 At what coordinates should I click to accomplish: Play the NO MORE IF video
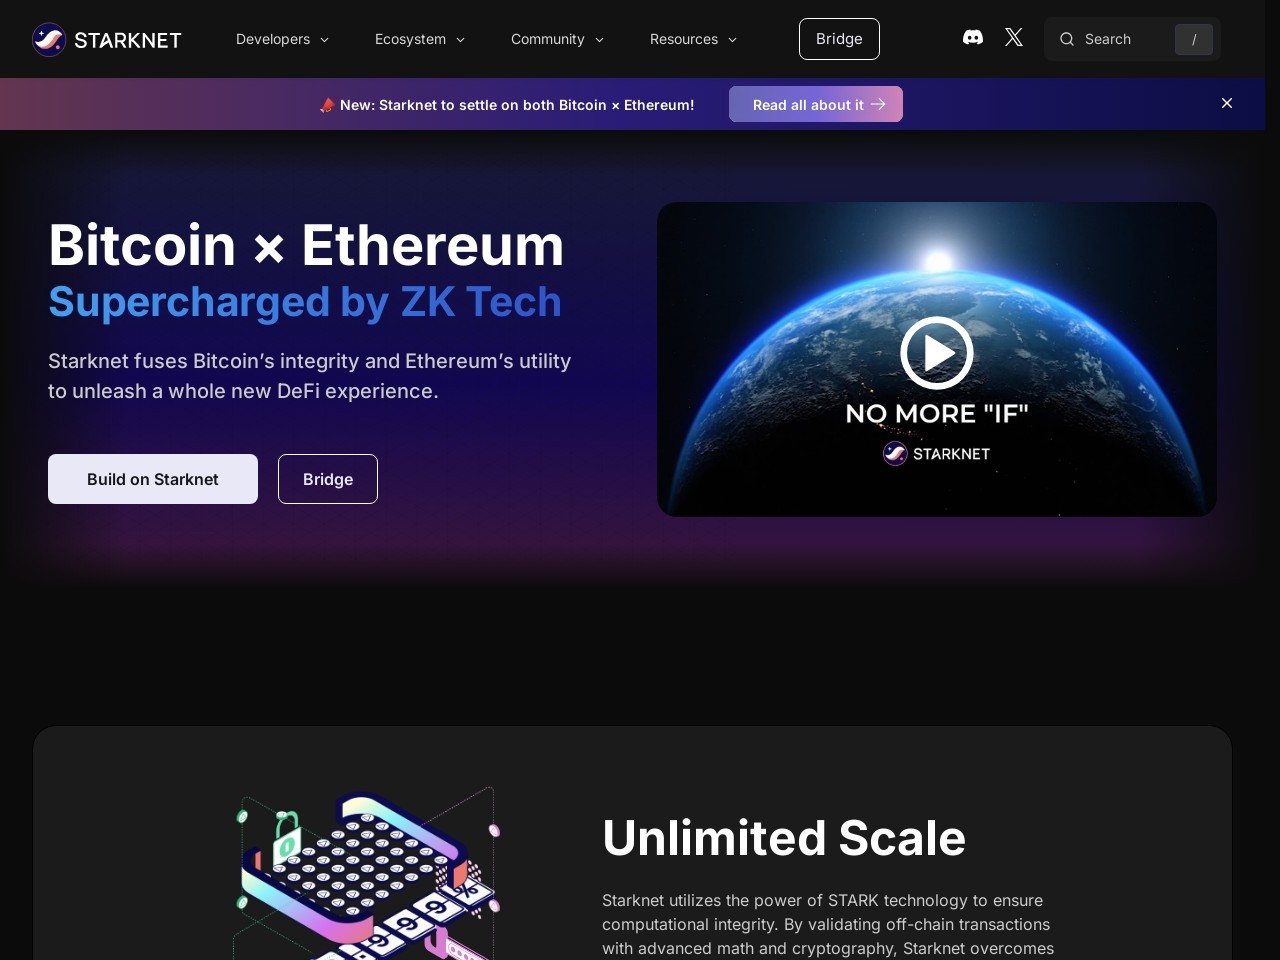click(937, 352)
